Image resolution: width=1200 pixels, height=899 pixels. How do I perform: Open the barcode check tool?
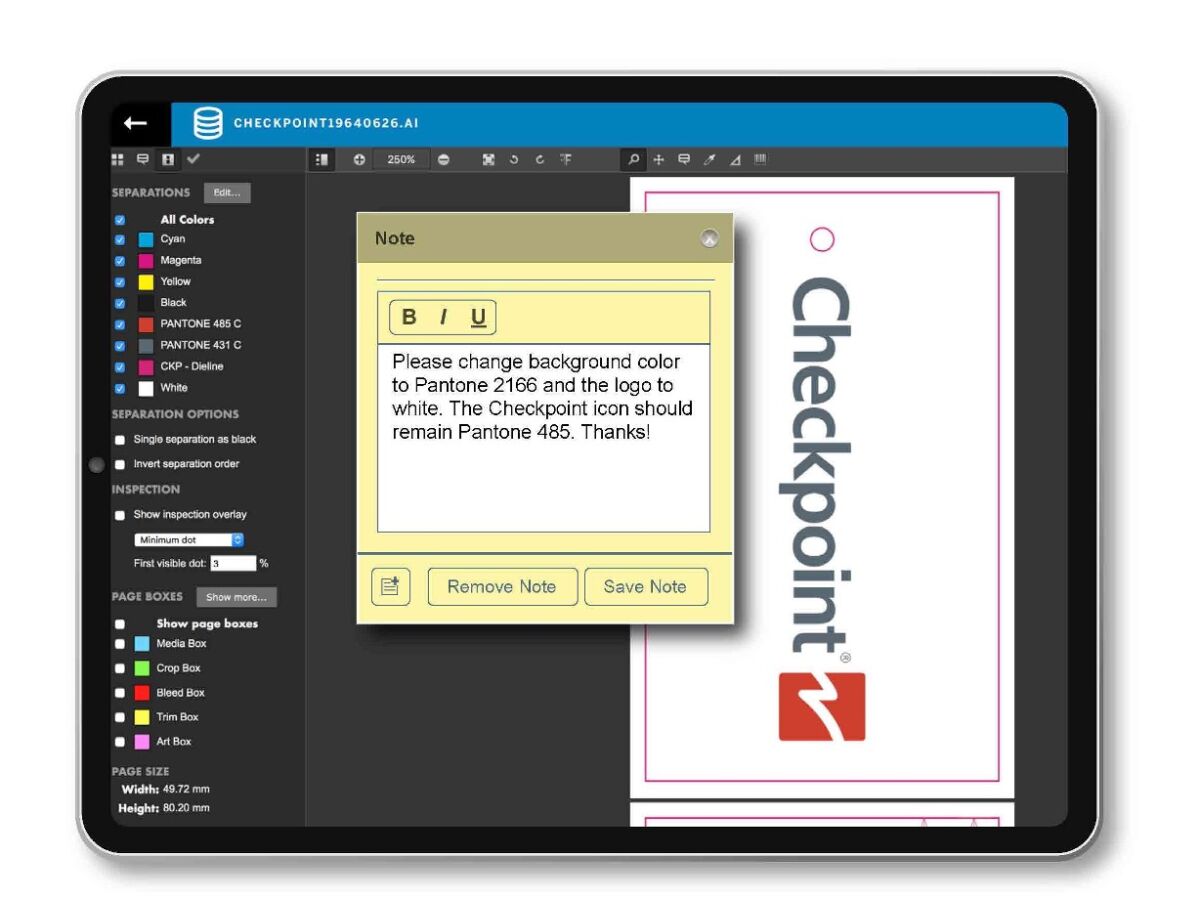coord(760,159)
